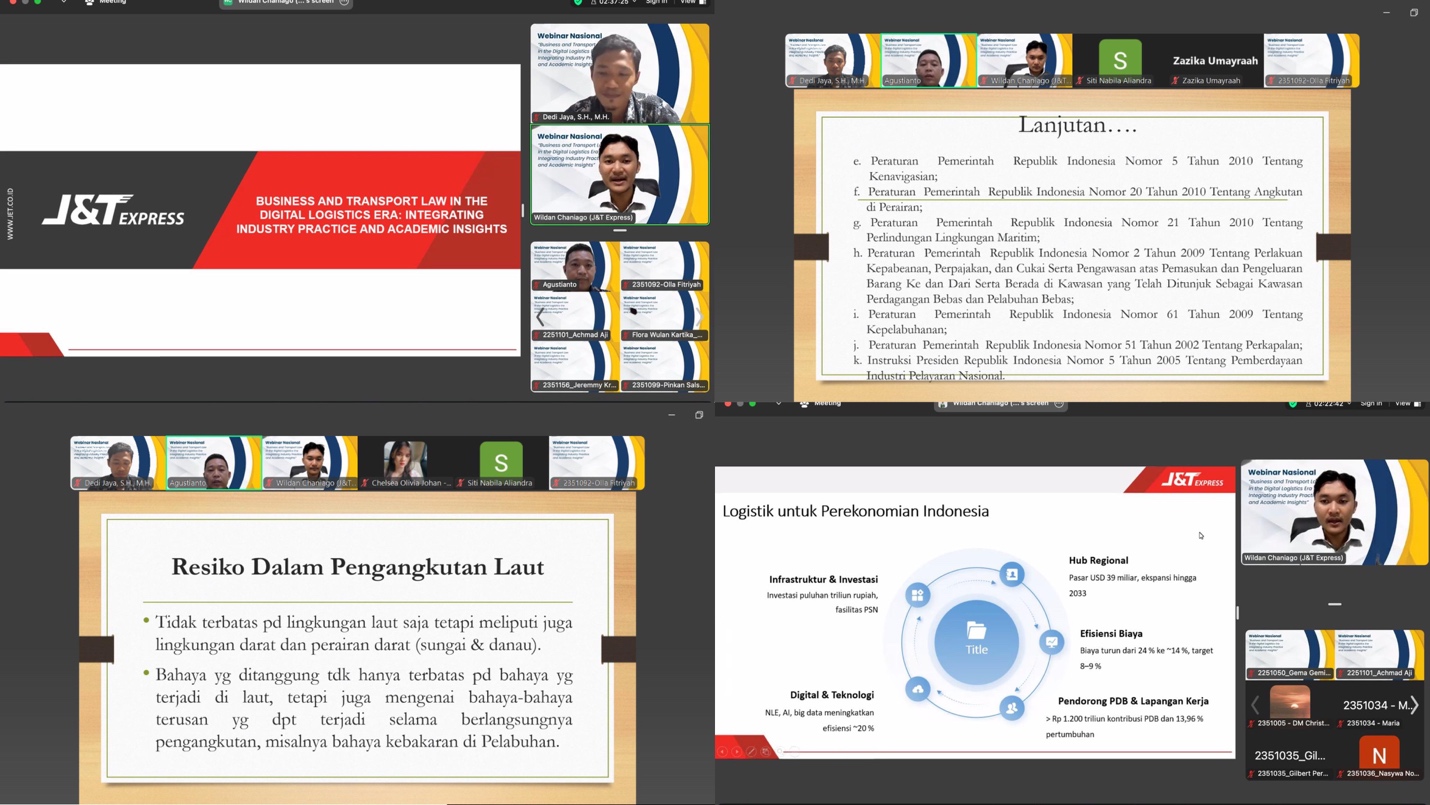
Task: Expand the chevron next to the traffic light buttons
Action: pos(63,4)
